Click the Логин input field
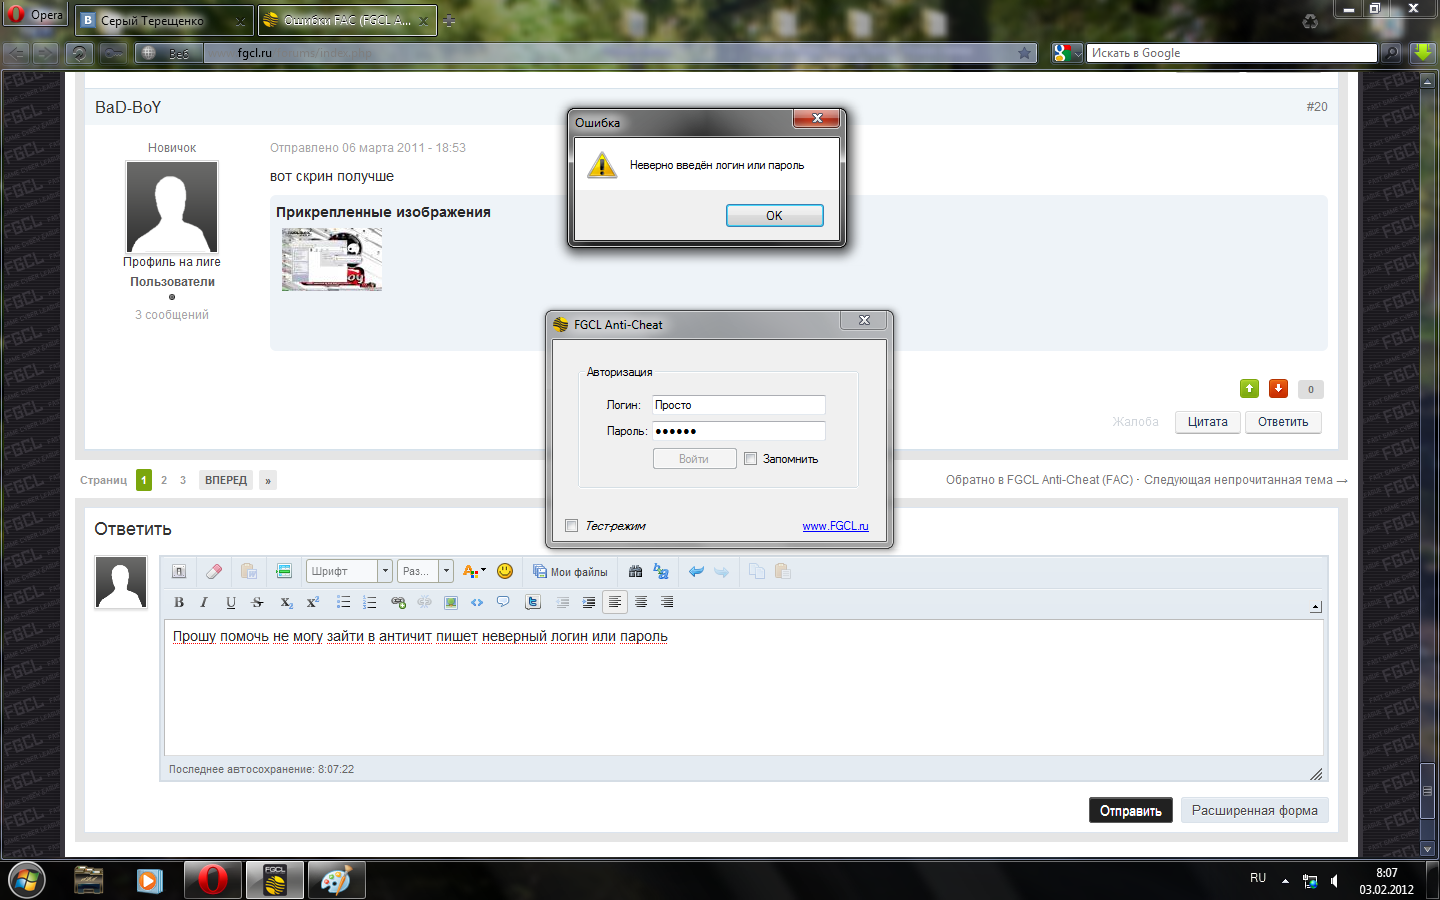Viewport: 1440px width, 900px height. point(739,405)
